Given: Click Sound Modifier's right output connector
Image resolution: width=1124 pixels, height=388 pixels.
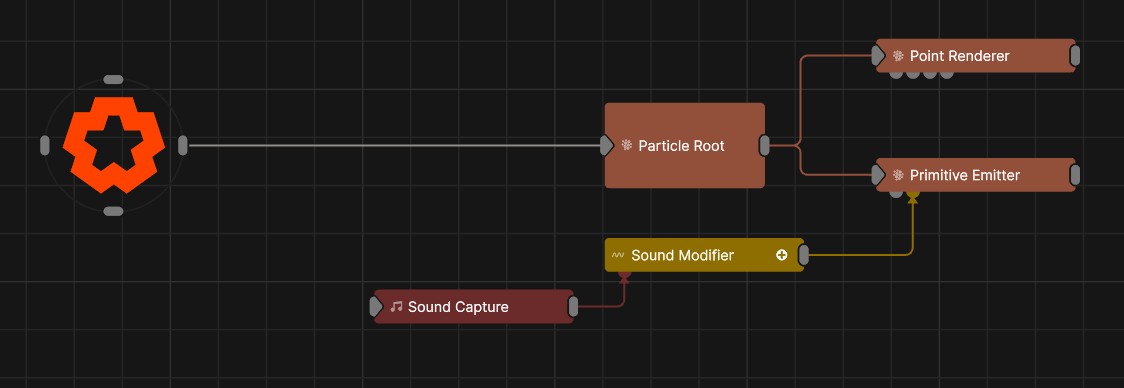Looking at the screenshot, I should click(x=804, y=255).
